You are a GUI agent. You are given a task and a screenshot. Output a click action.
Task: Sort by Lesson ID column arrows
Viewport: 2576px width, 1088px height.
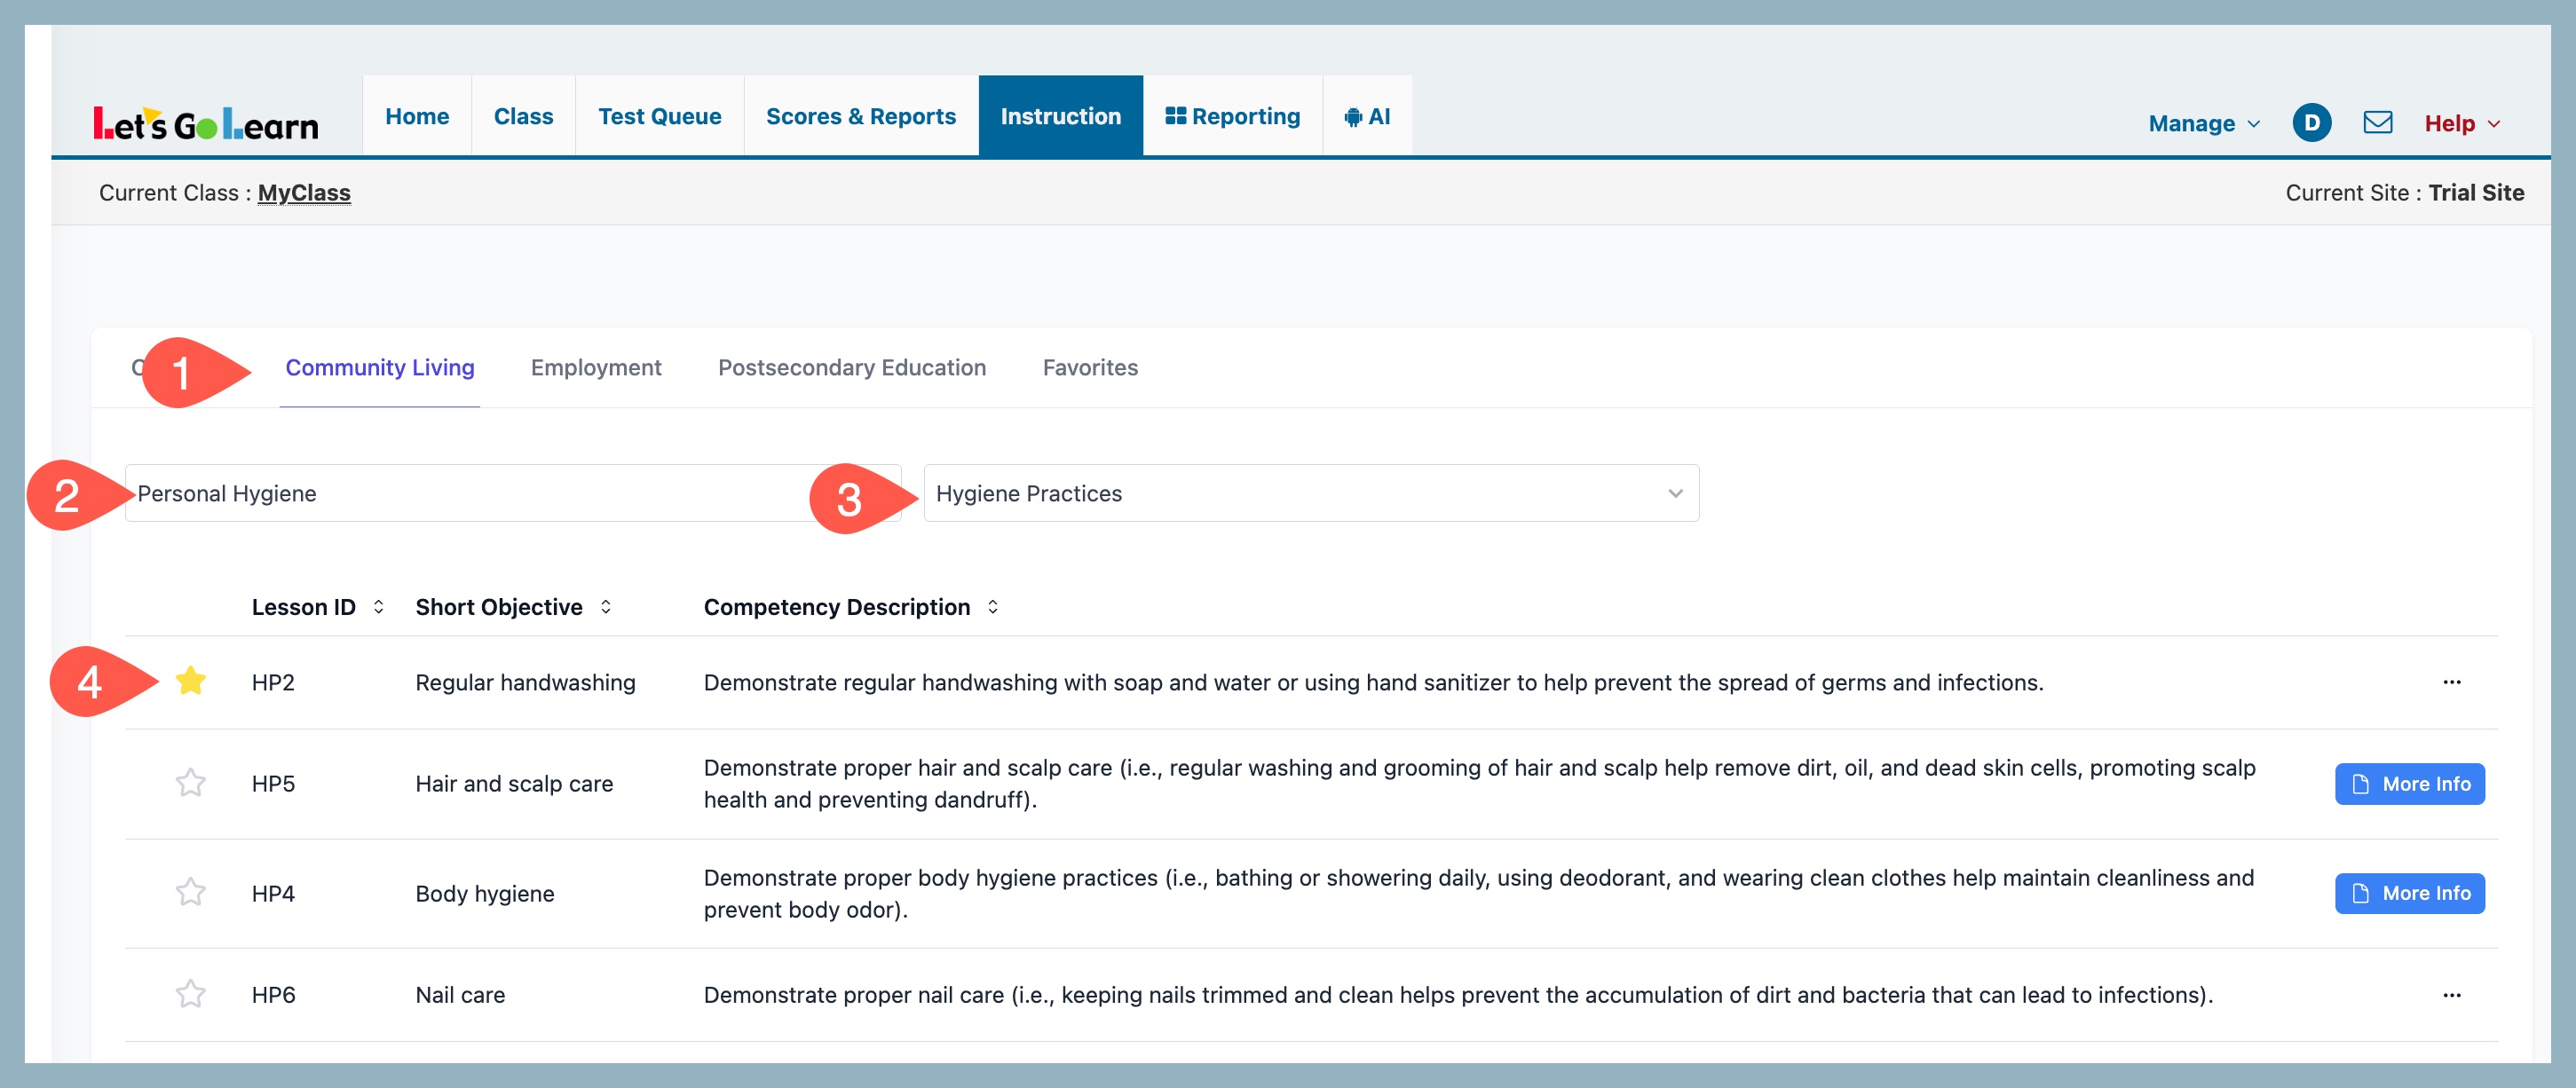point(378,607)
